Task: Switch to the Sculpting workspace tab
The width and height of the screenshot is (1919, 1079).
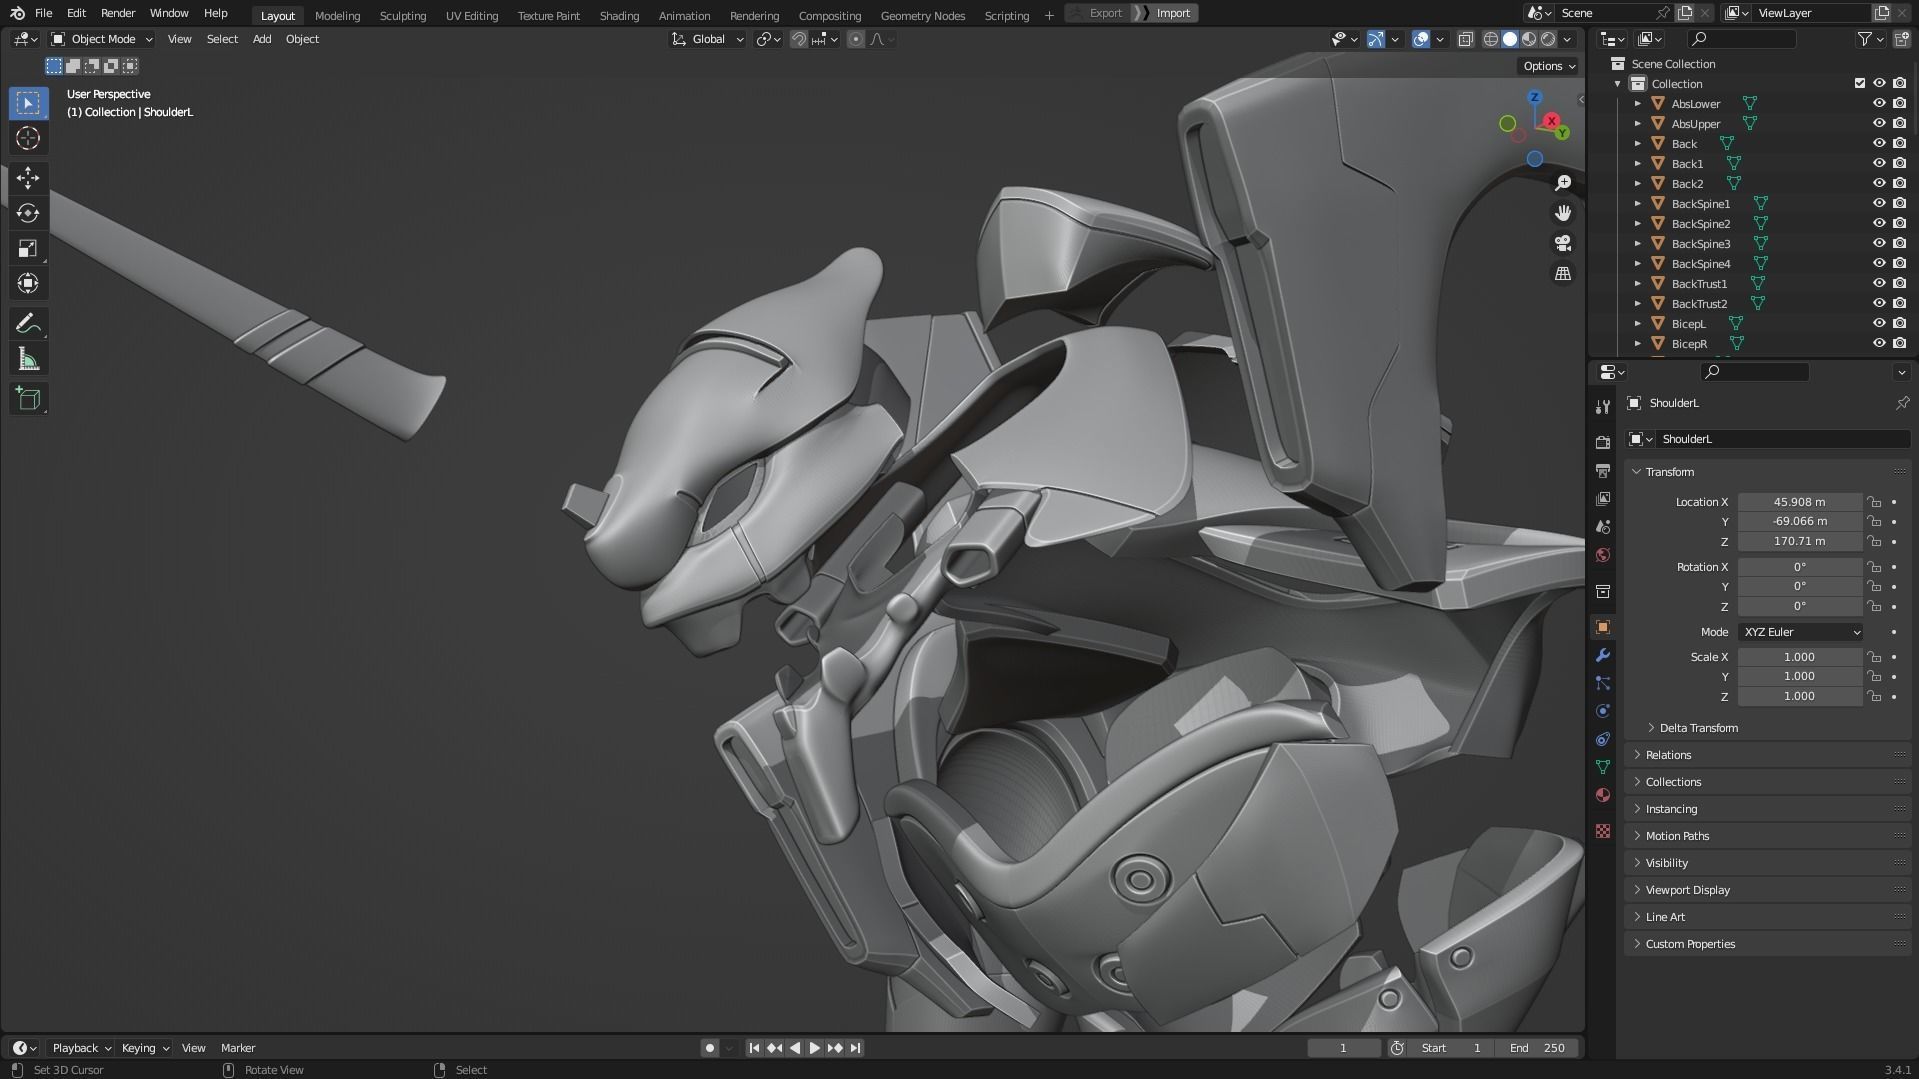Action: point(402,15)
